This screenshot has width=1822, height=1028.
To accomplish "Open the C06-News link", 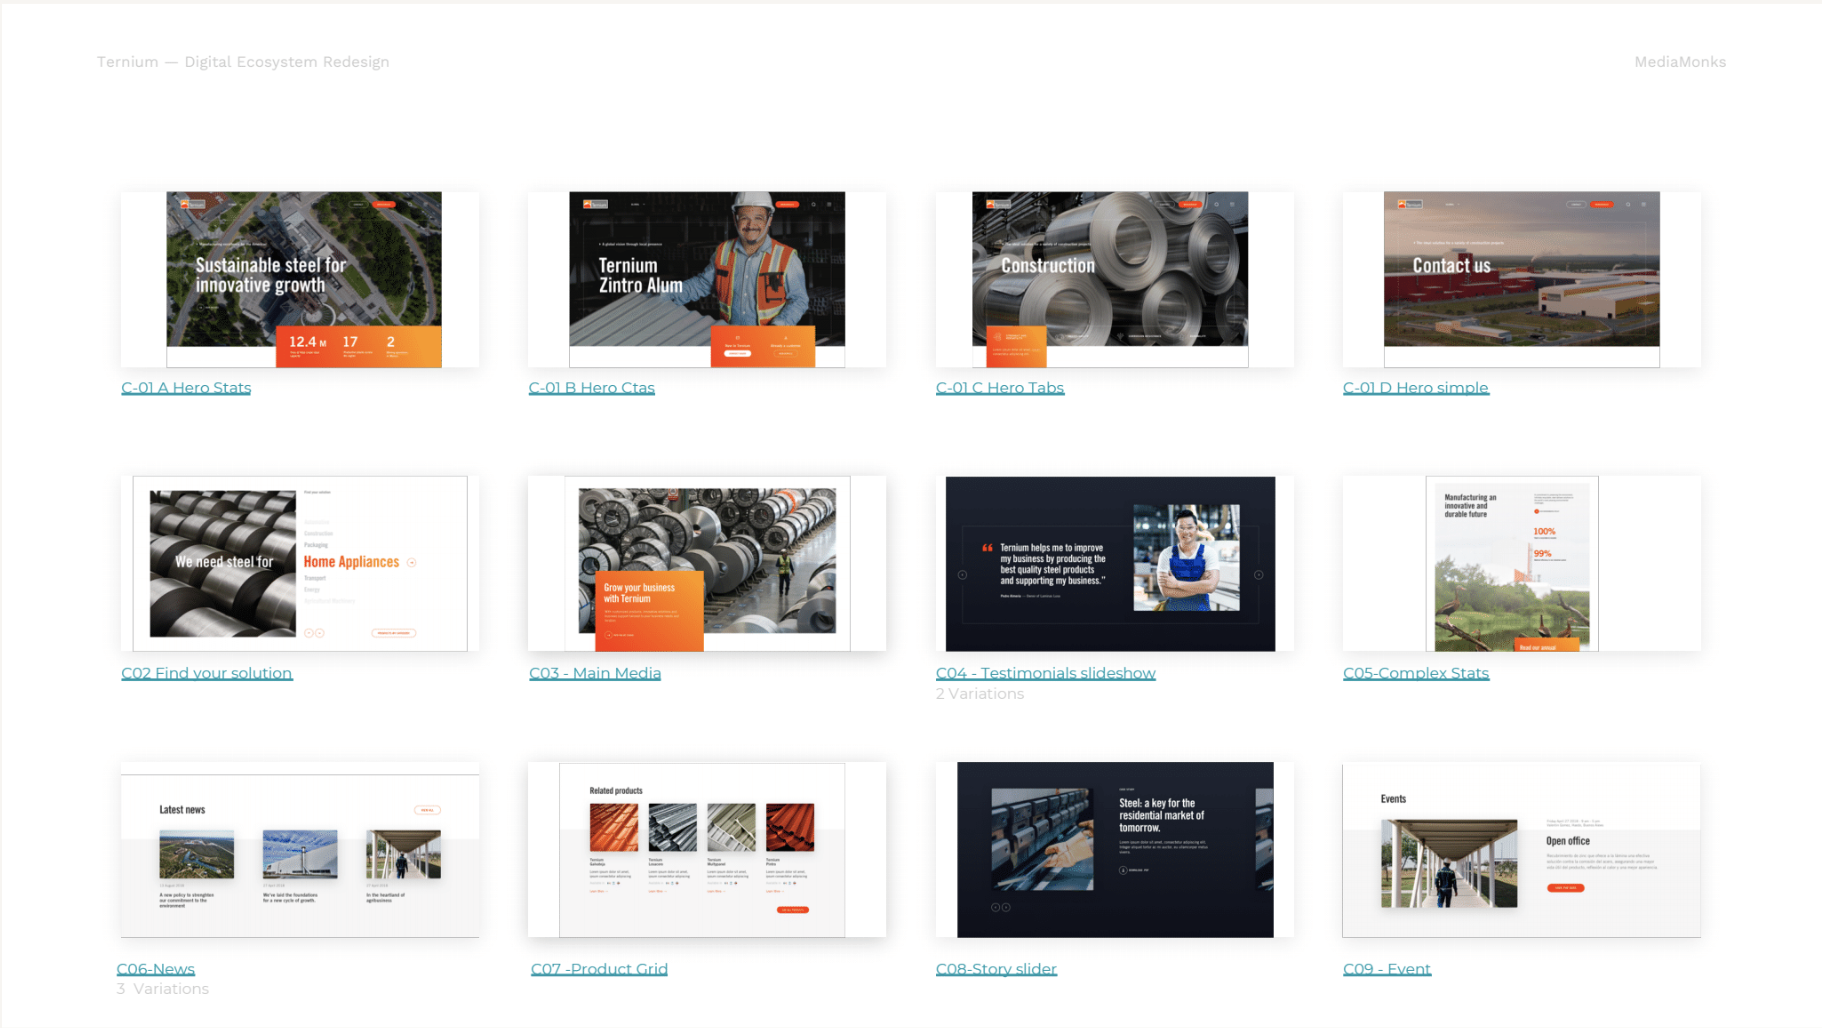I will (156, 969).
